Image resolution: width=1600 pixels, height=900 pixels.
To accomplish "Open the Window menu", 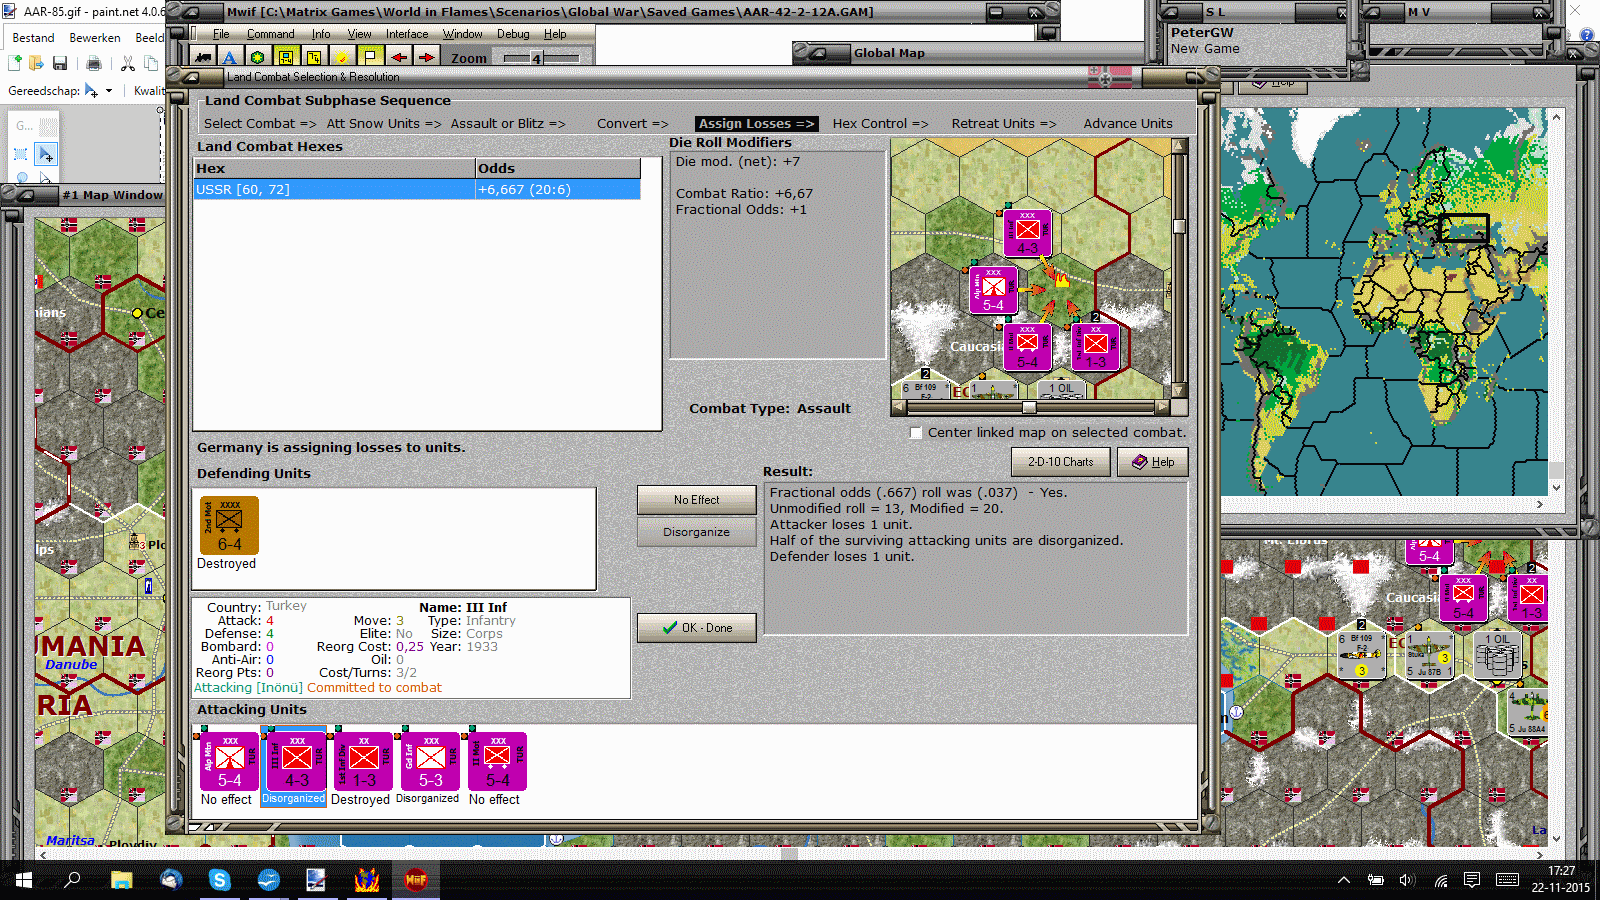I will coord(463,34).
